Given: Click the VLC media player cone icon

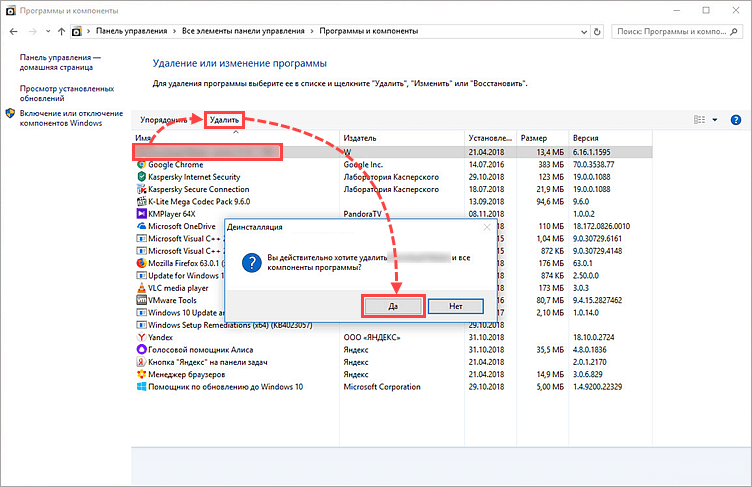Looking at the screenshot, I should 141,288.
